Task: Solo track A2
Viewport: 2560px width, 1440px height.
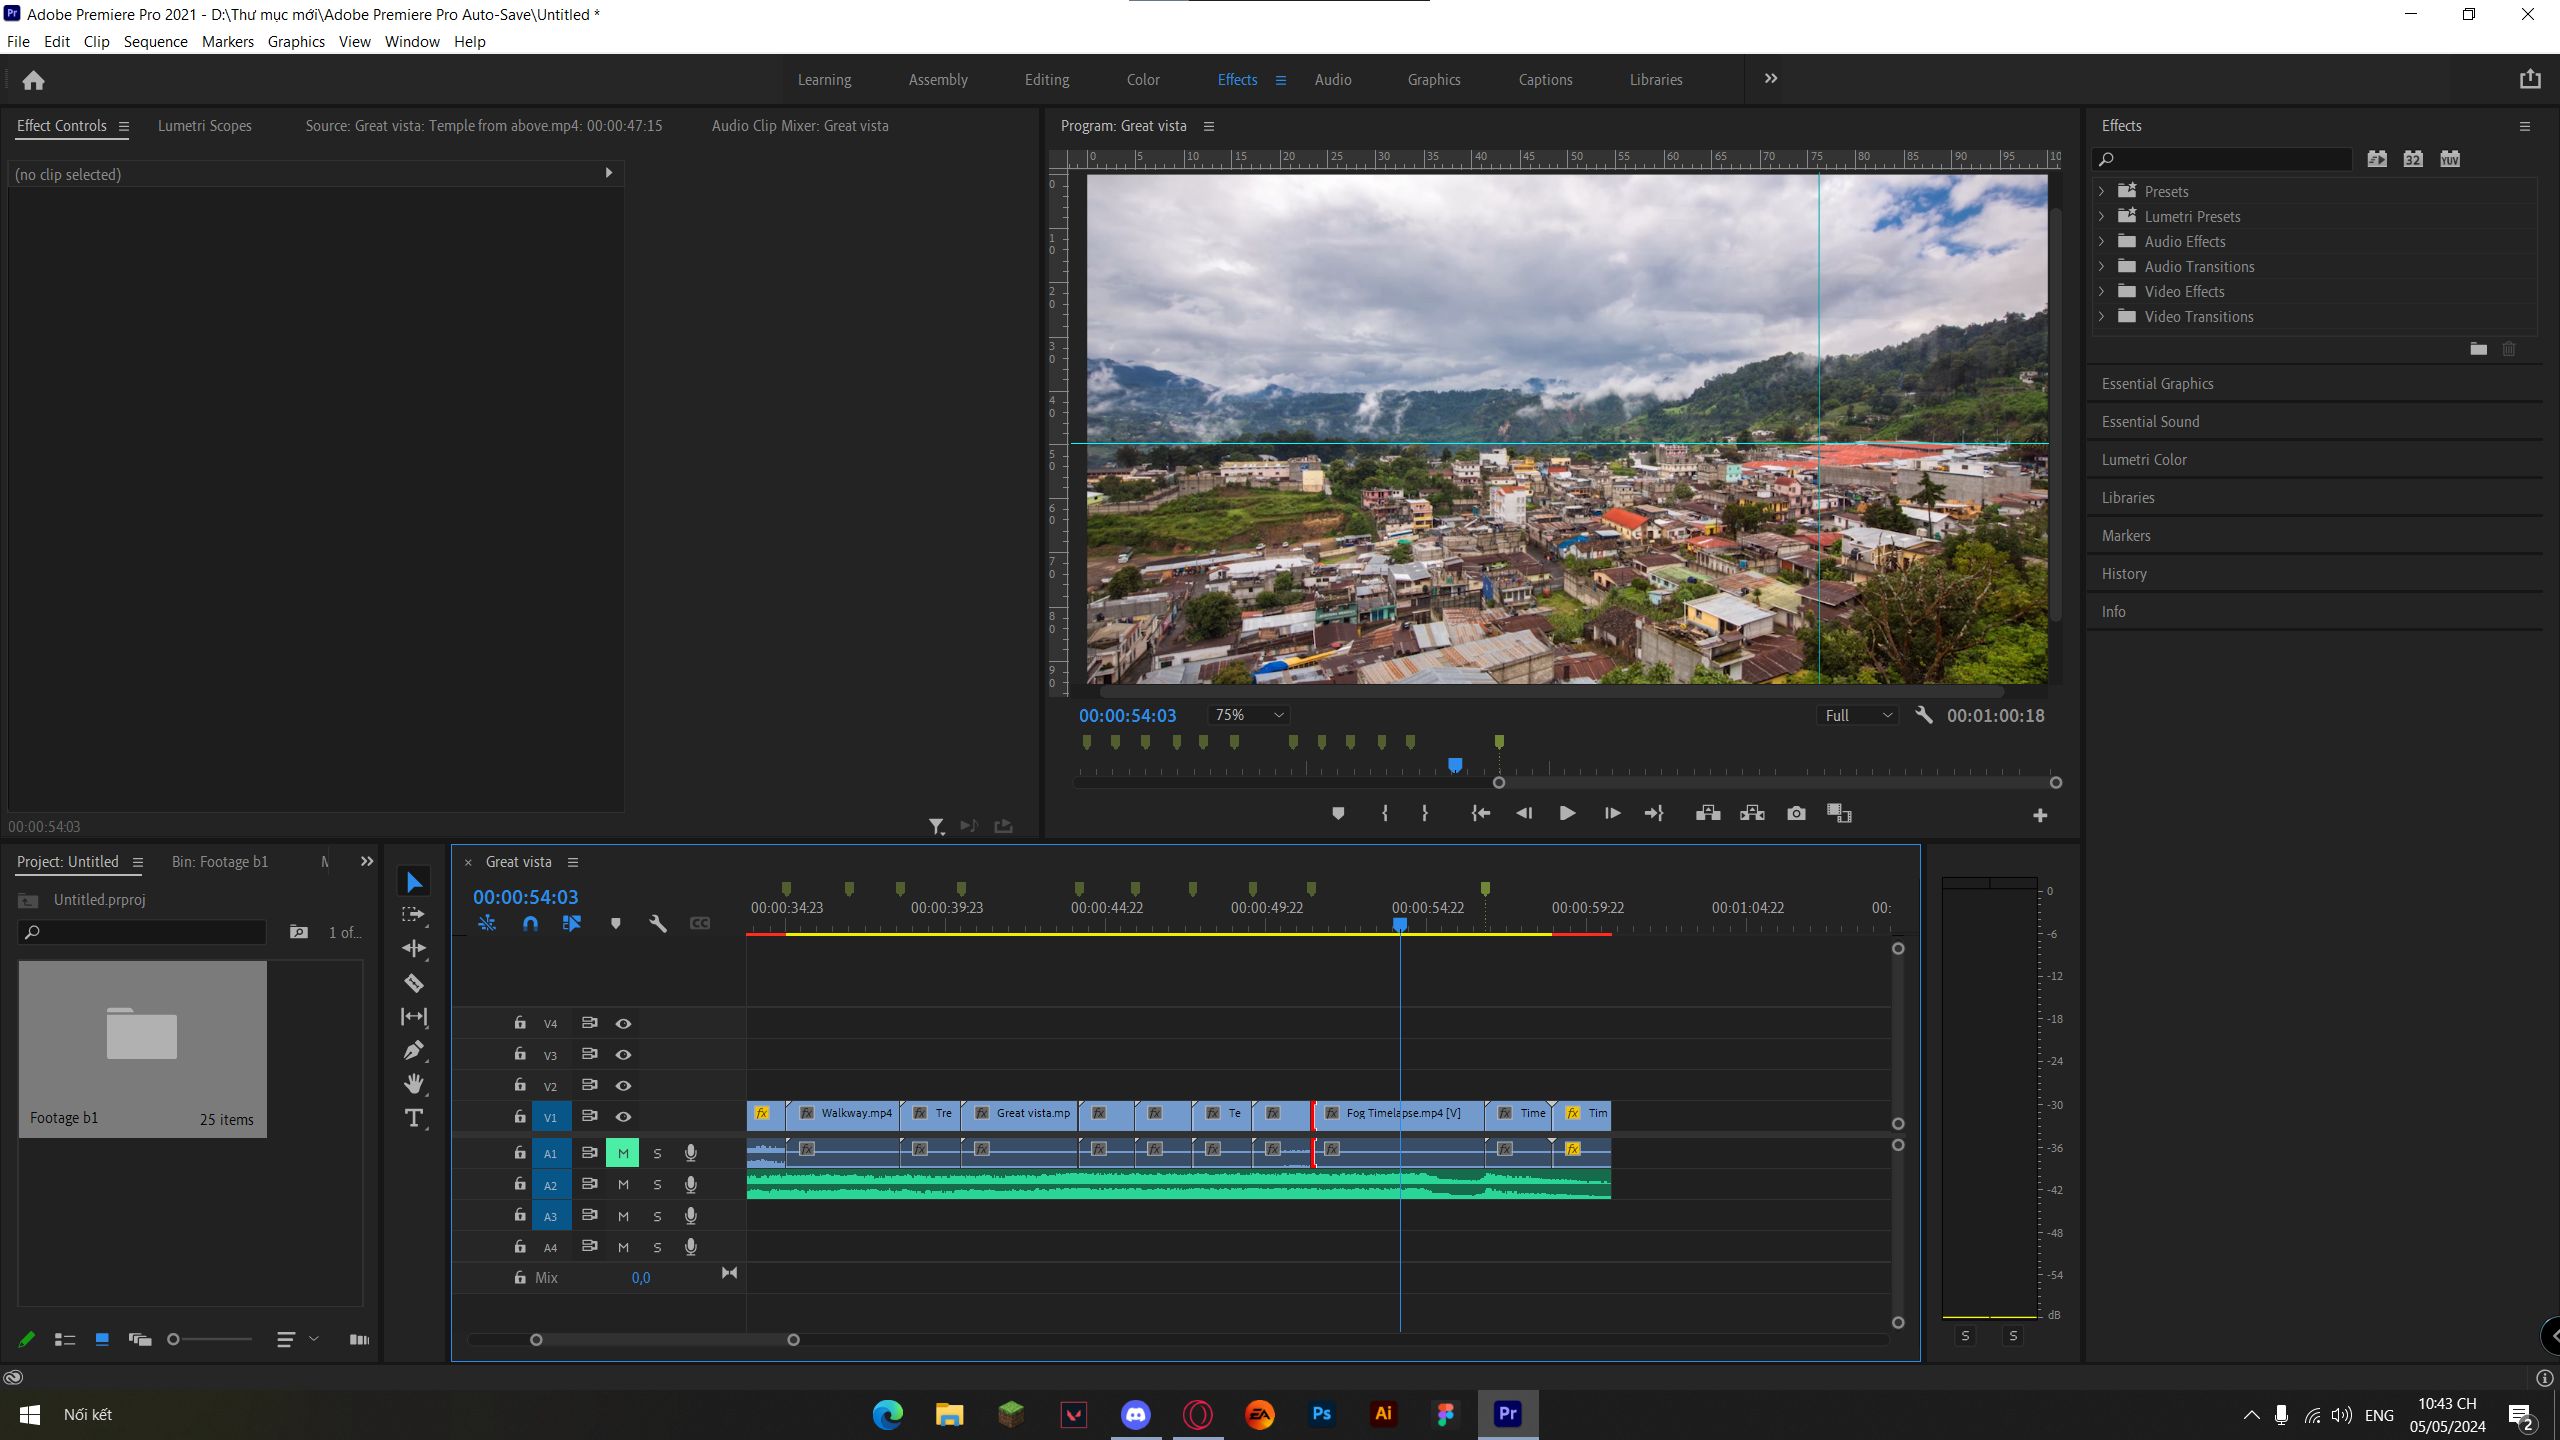Action: tap(657, 1185)
